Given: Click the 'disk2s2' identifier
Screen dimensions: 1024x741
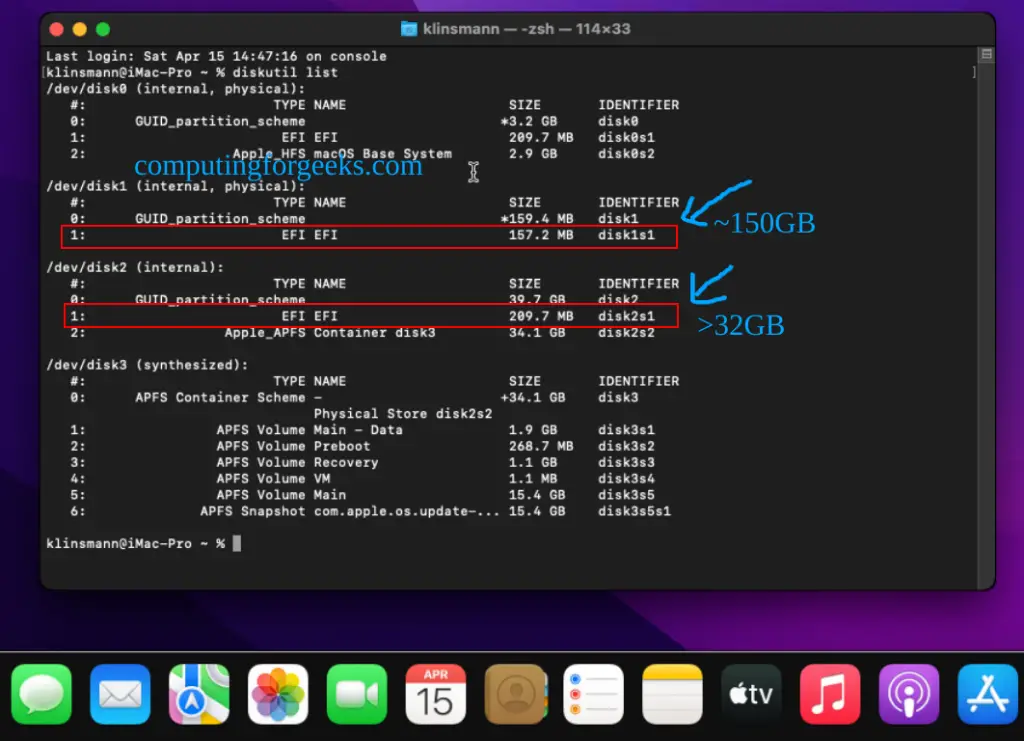Looking at the screenshot, I should (x=626, y=332).
